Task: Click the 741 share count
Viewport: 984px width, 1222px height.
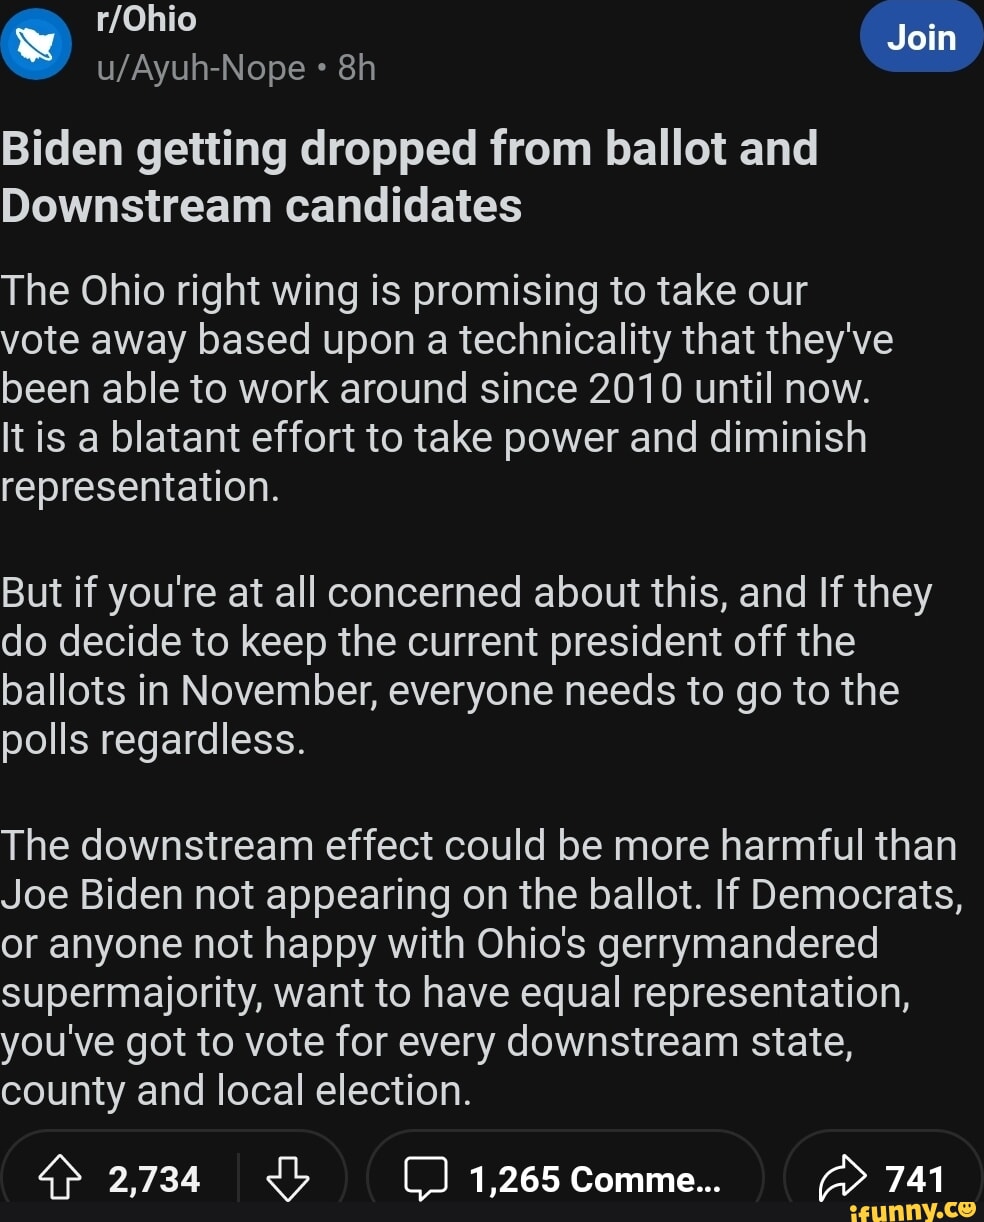Action: (x=915, y=1179)
